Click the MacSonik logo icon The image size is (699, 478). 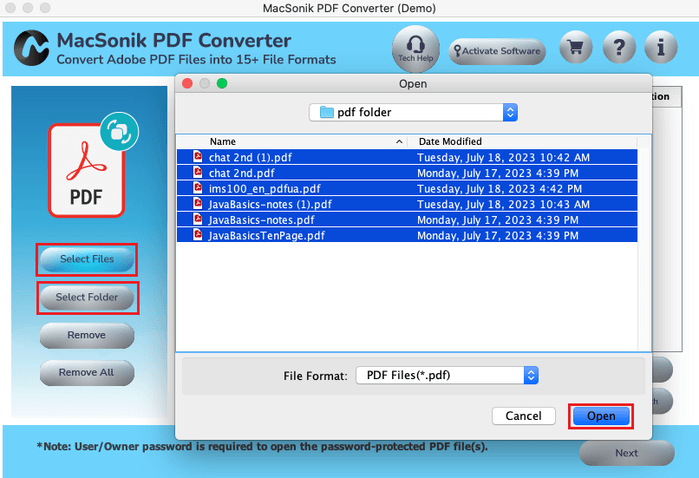click(31, 48)
